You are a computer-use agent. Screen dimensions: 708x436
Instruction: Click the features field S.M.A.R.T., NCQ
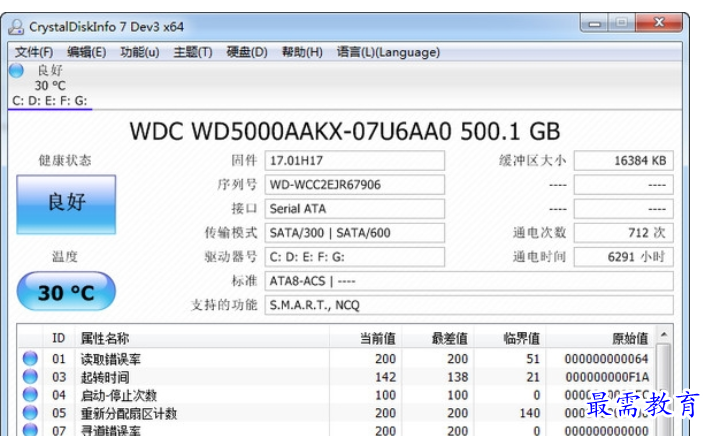469,305
